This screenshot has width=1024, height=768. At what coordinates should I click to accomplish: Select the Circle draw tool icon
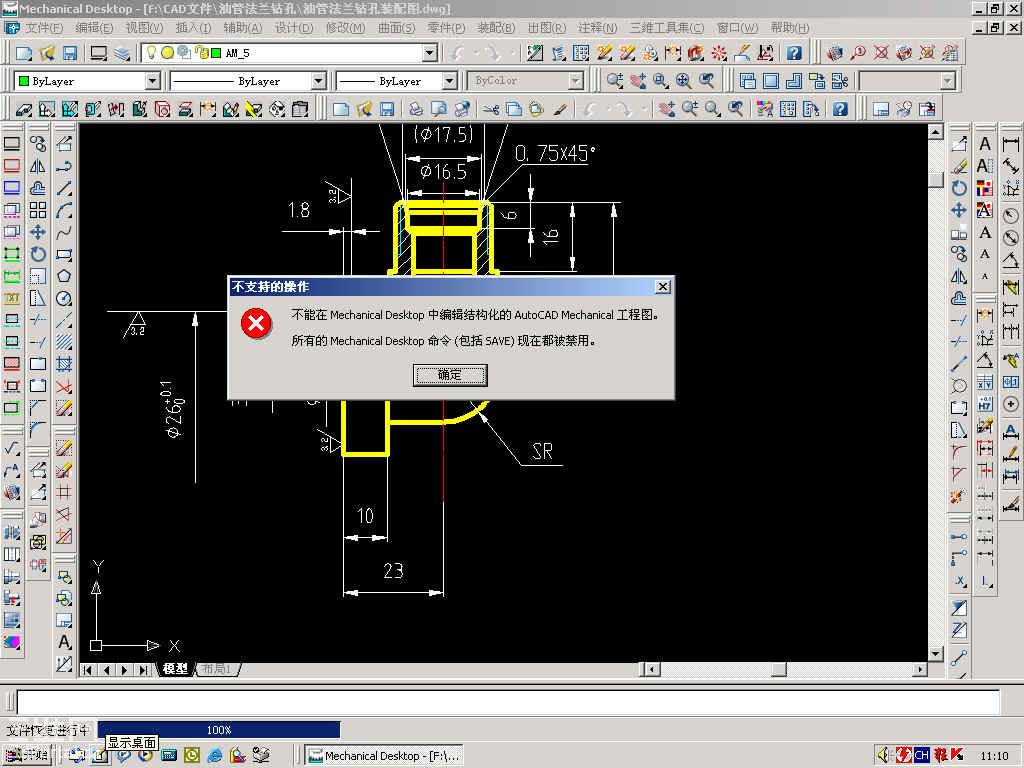pos(64,298)
